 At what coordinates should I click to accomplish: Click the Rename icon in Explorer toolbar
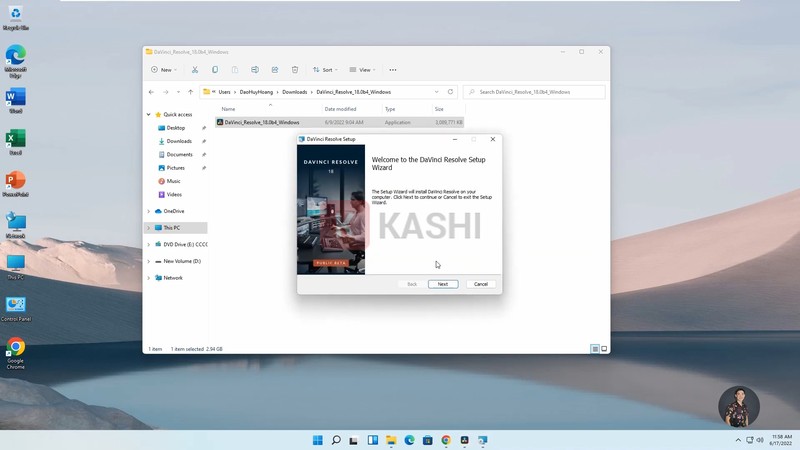255,70
